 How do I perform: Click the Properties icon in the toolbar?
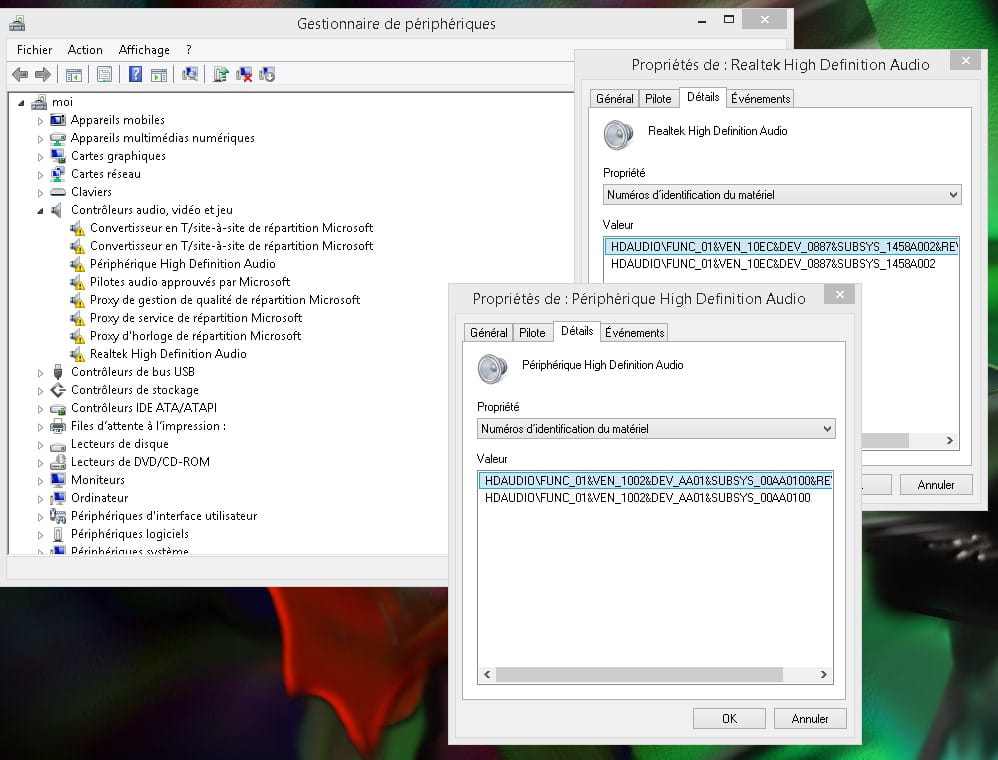[x=104, y=75]
